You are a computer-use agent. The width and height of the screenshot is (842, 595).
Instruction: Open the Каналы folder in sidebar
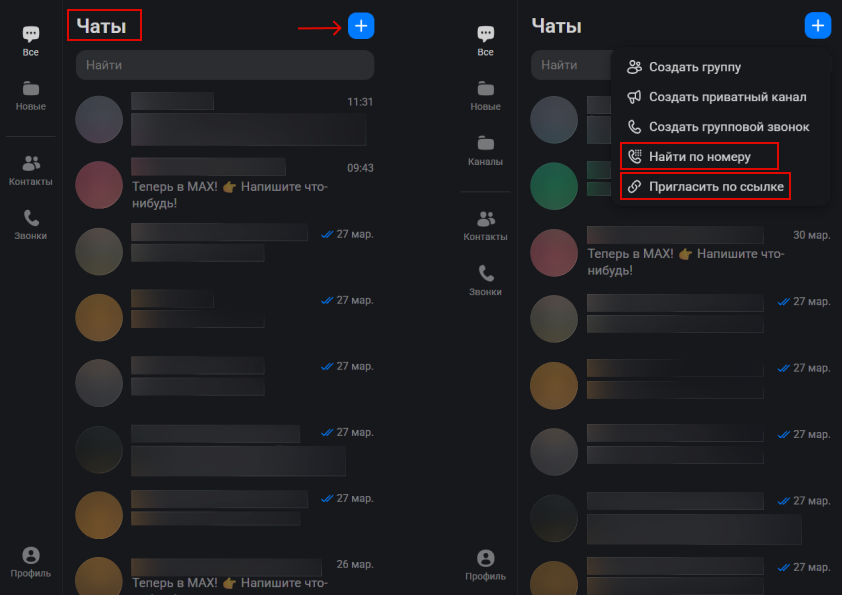(x=485, y=150)
